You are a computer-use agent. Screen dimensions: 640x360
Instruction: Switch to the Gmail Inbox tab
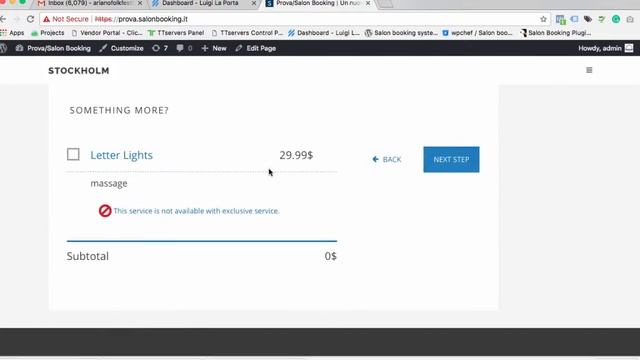click(x=89, y=3)
